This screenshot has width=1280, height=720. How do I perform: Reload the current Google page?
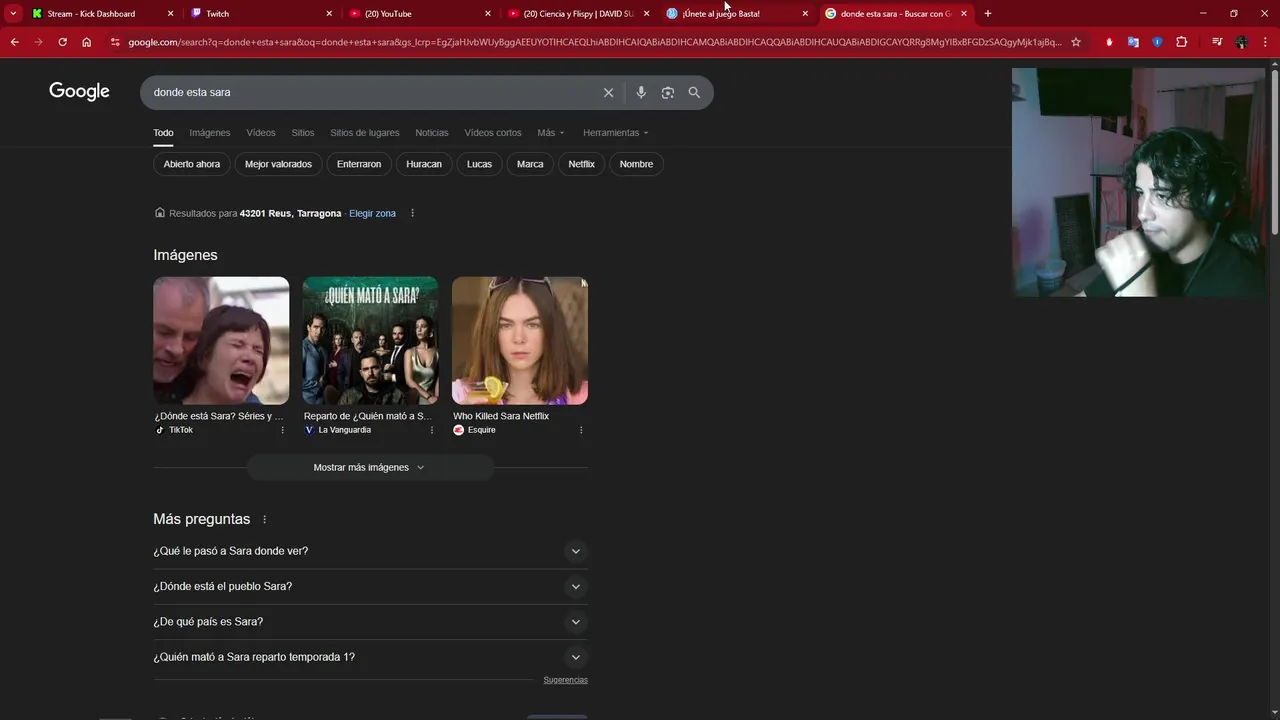click(62, 42)
